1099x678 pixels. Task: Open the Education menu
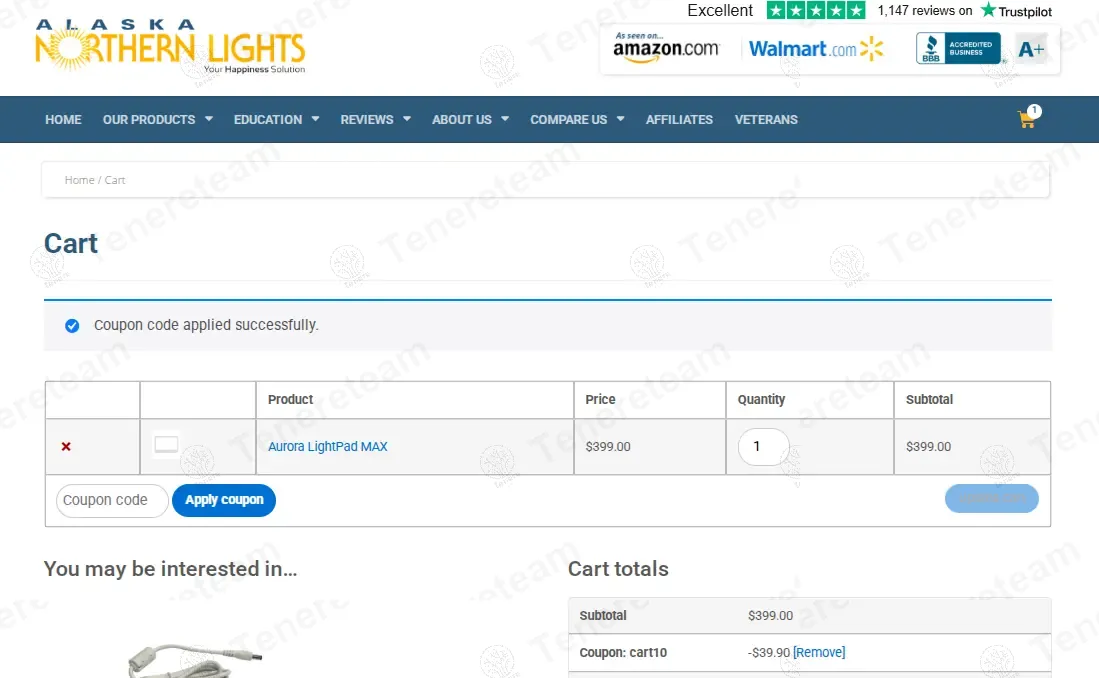click(268, 120)
